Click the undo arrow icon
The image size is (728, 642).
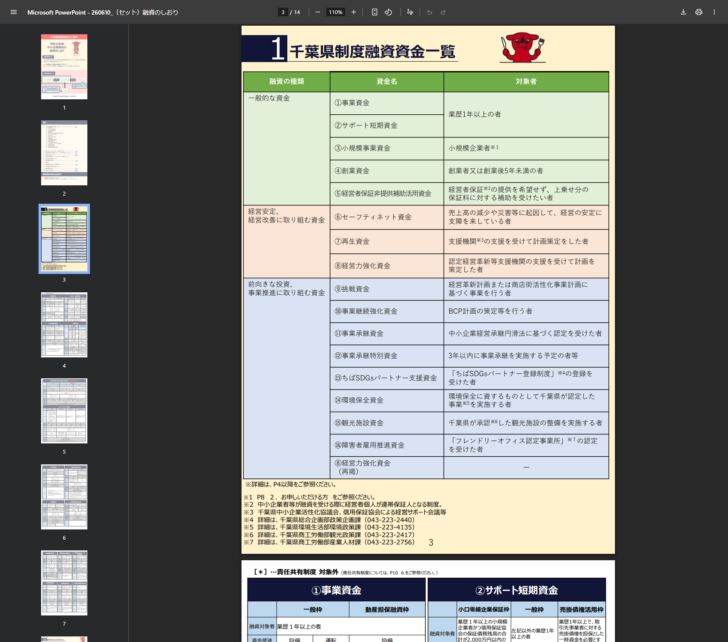429,12
